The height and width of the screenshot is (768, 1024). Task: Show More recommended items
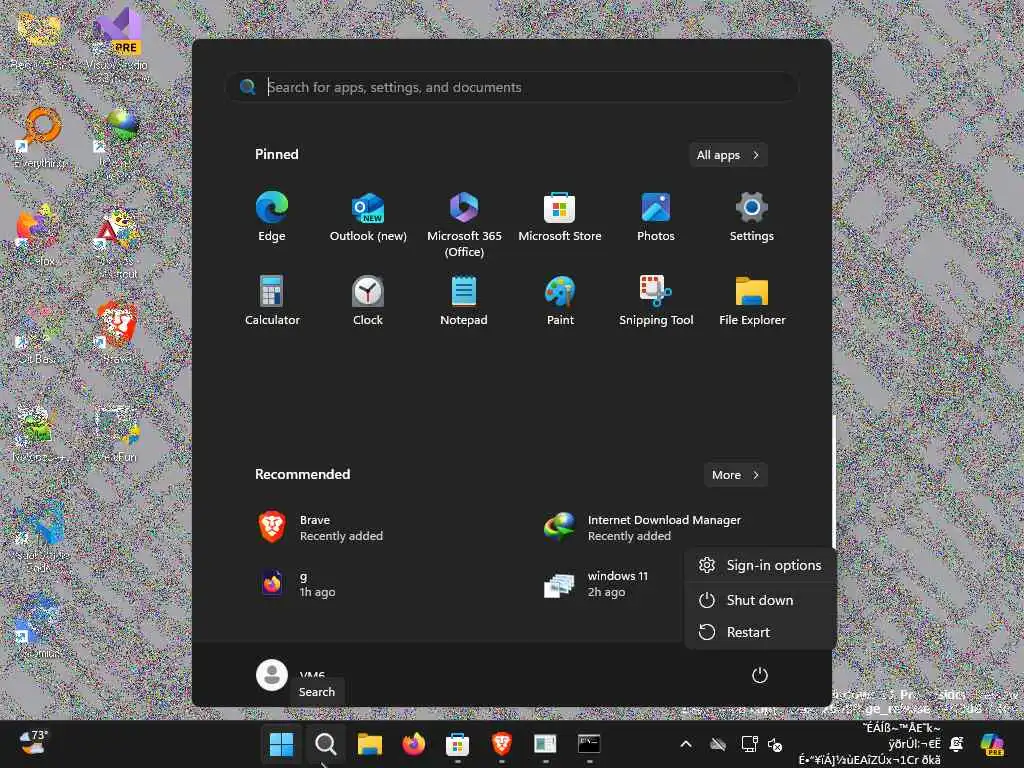735,475
